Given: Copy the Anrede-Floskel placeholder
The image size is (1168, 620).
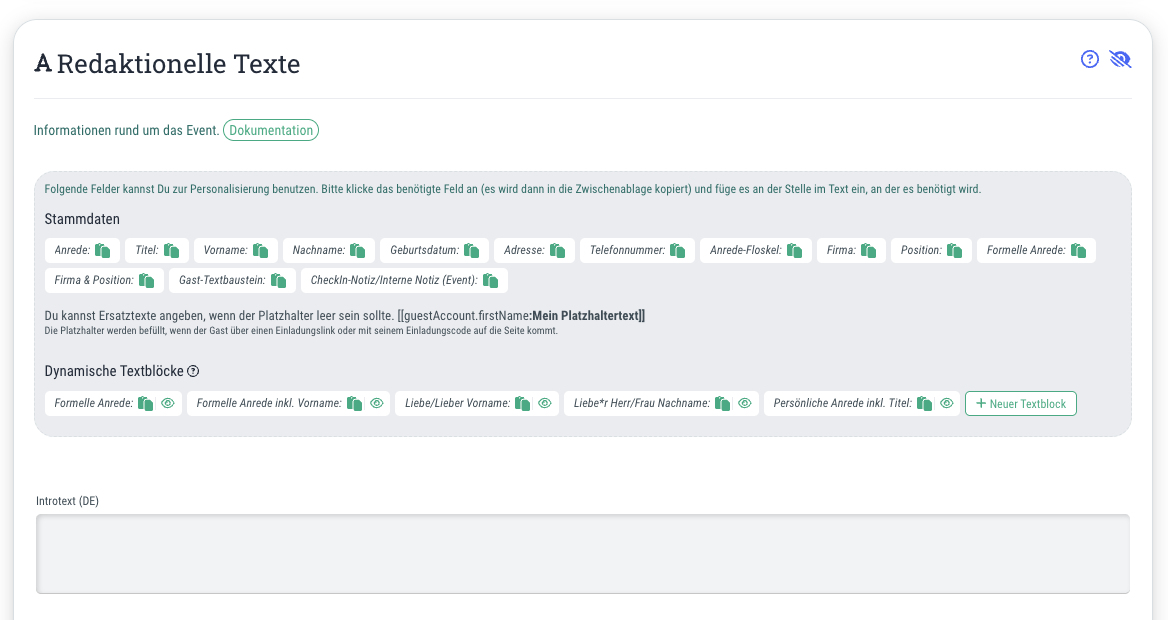Looking at the screenshot, I should 795,250.
